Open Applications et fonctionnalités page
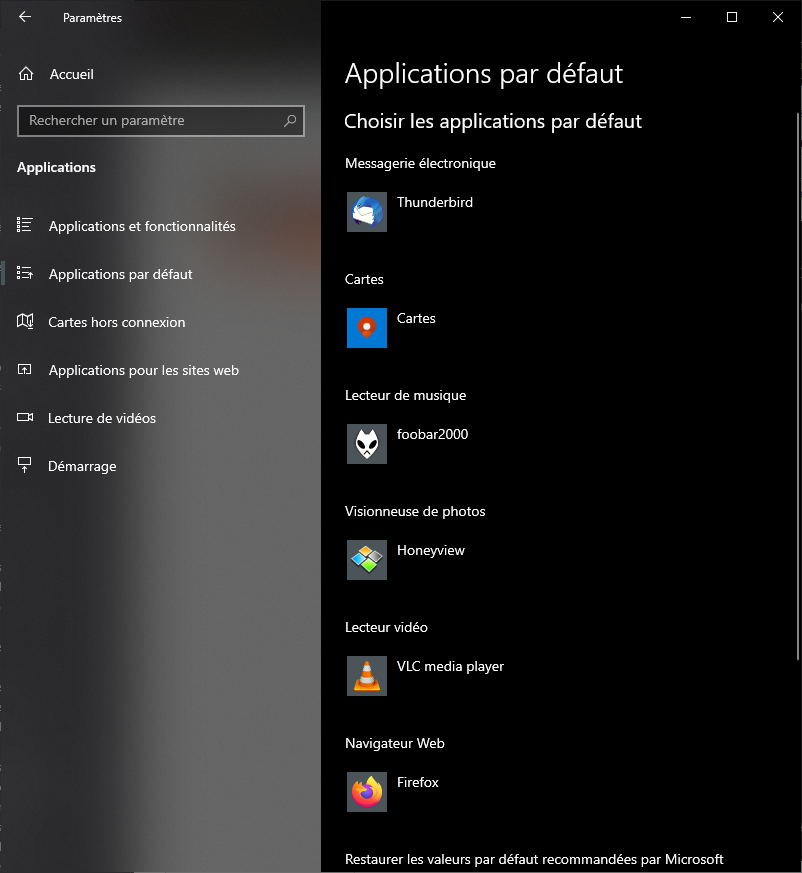 (x=142, y=226)
